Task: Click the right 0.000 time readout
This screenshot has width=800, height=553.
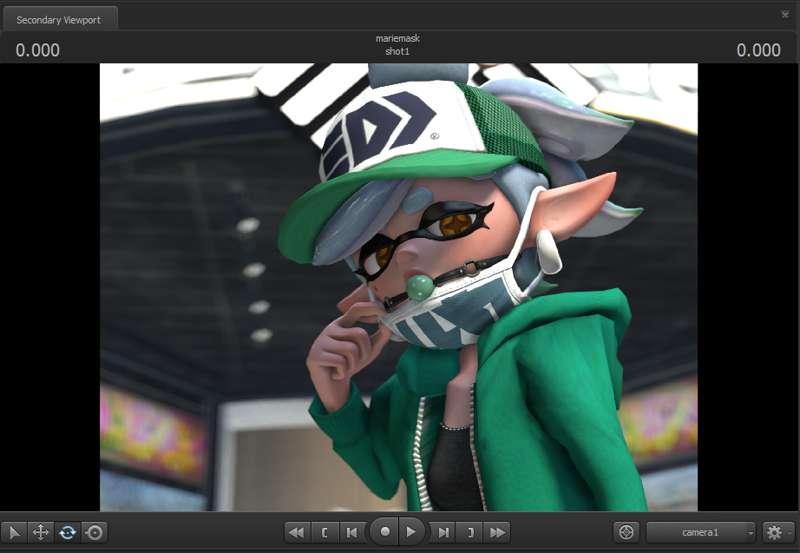Action: (x=758, y=50)
